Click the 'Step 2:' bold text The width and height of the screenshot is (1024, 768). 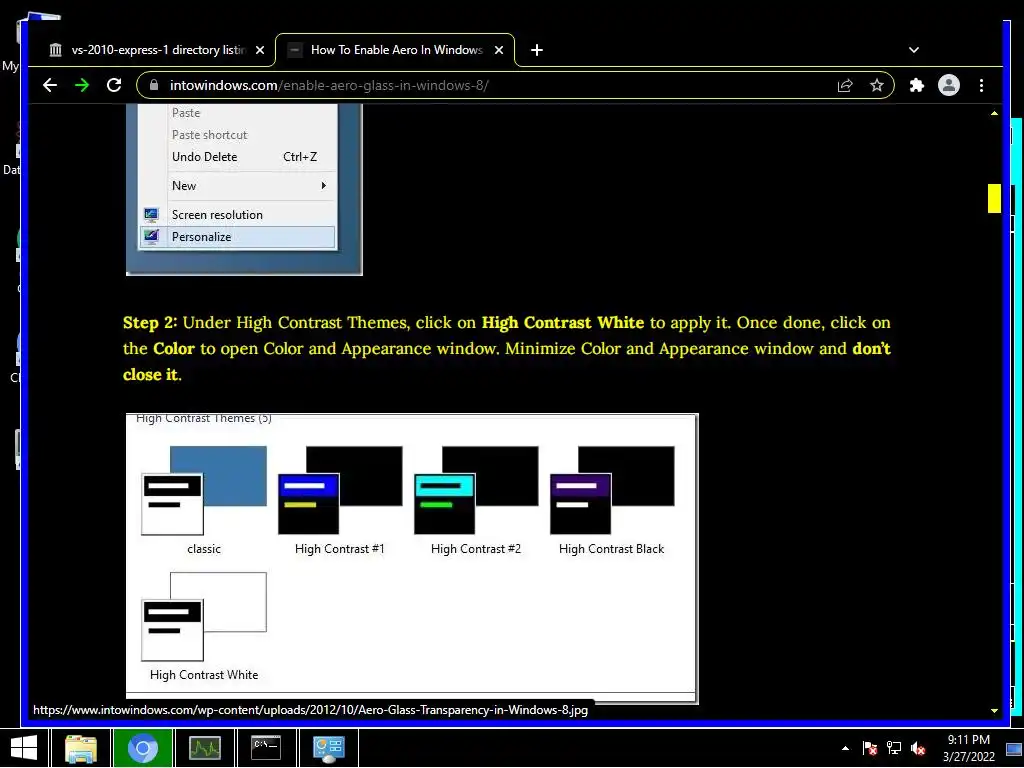(150, 323)
